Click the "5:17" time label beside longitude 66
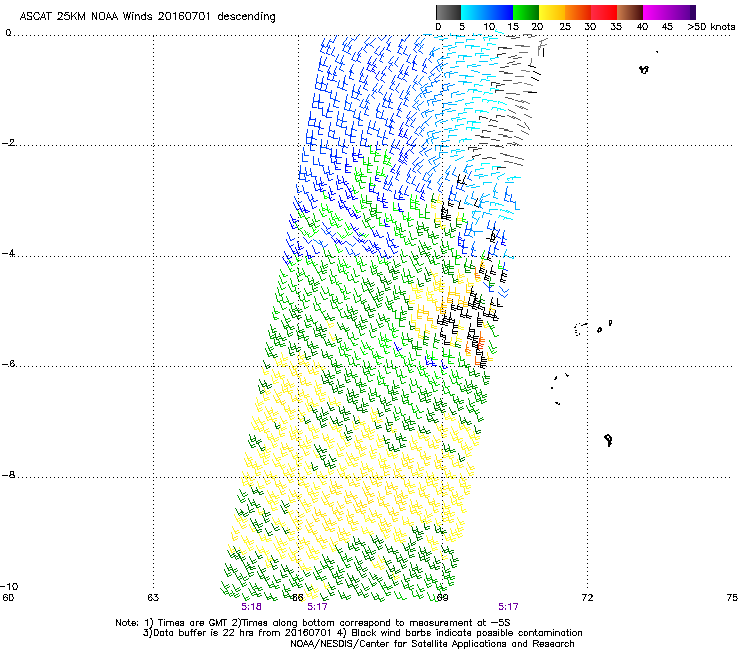The image size is (740, 650). [317, 607]
